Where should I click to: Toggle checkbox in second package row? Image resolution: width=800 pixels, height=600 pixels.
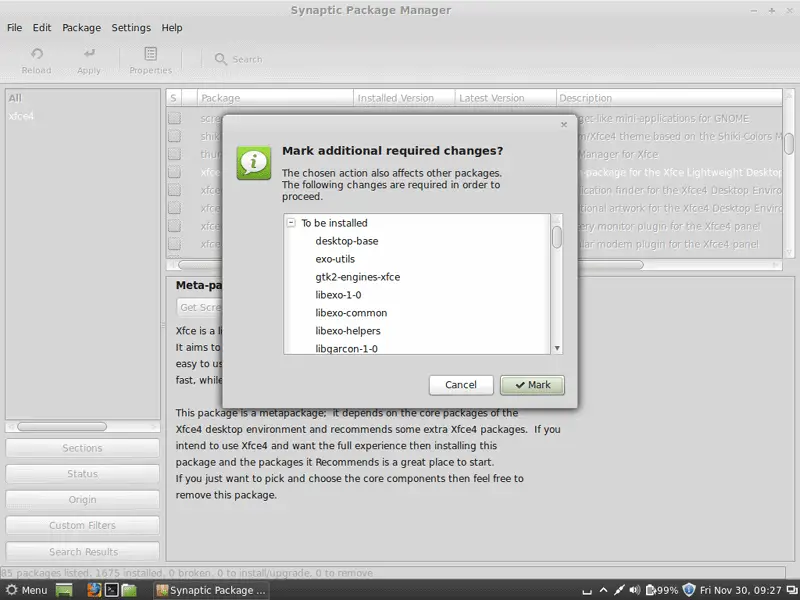174,136
